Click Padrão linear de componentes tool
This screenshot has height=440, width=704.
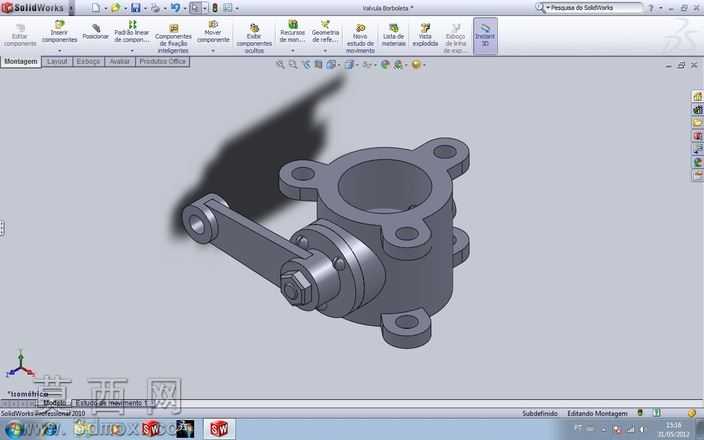132,31
